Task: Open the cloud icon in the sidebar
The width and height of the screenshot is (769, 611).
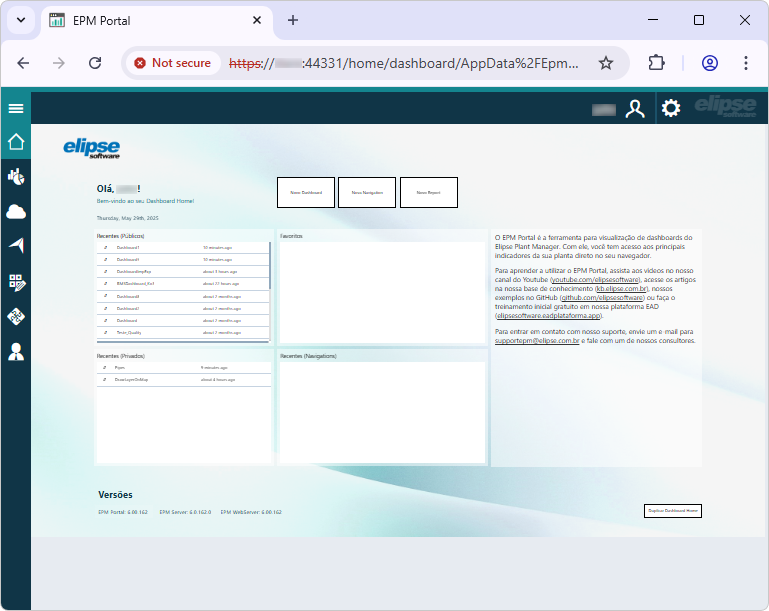Action: pyautogui.click(x=16, y=212)
